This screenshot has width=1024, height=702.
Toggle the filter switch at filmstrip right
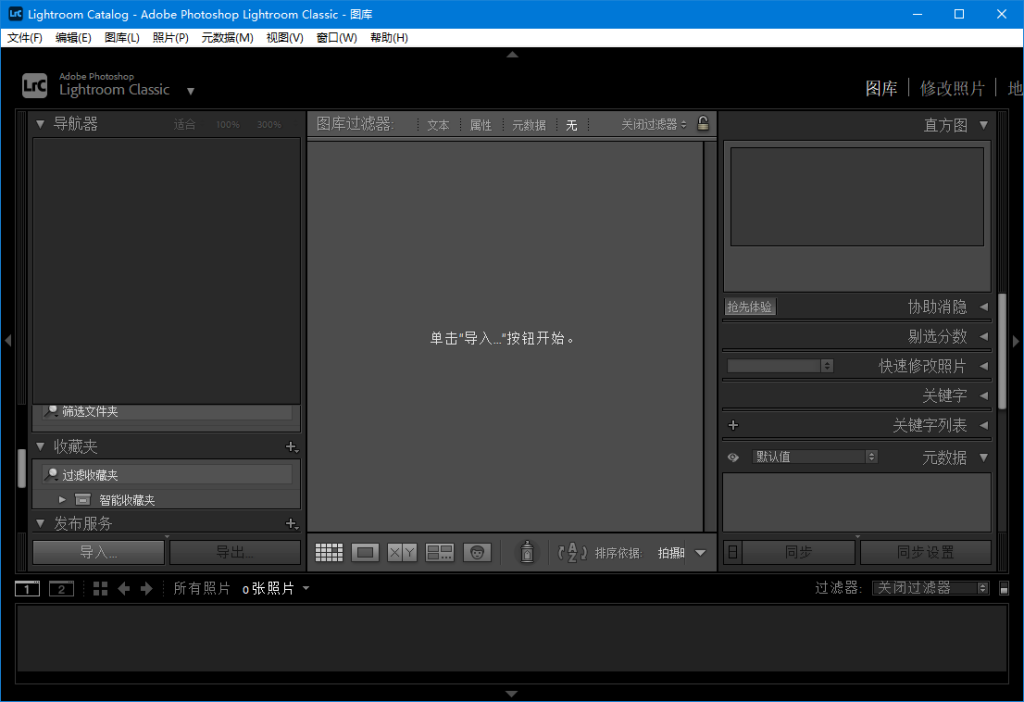tap(1004, 589)
